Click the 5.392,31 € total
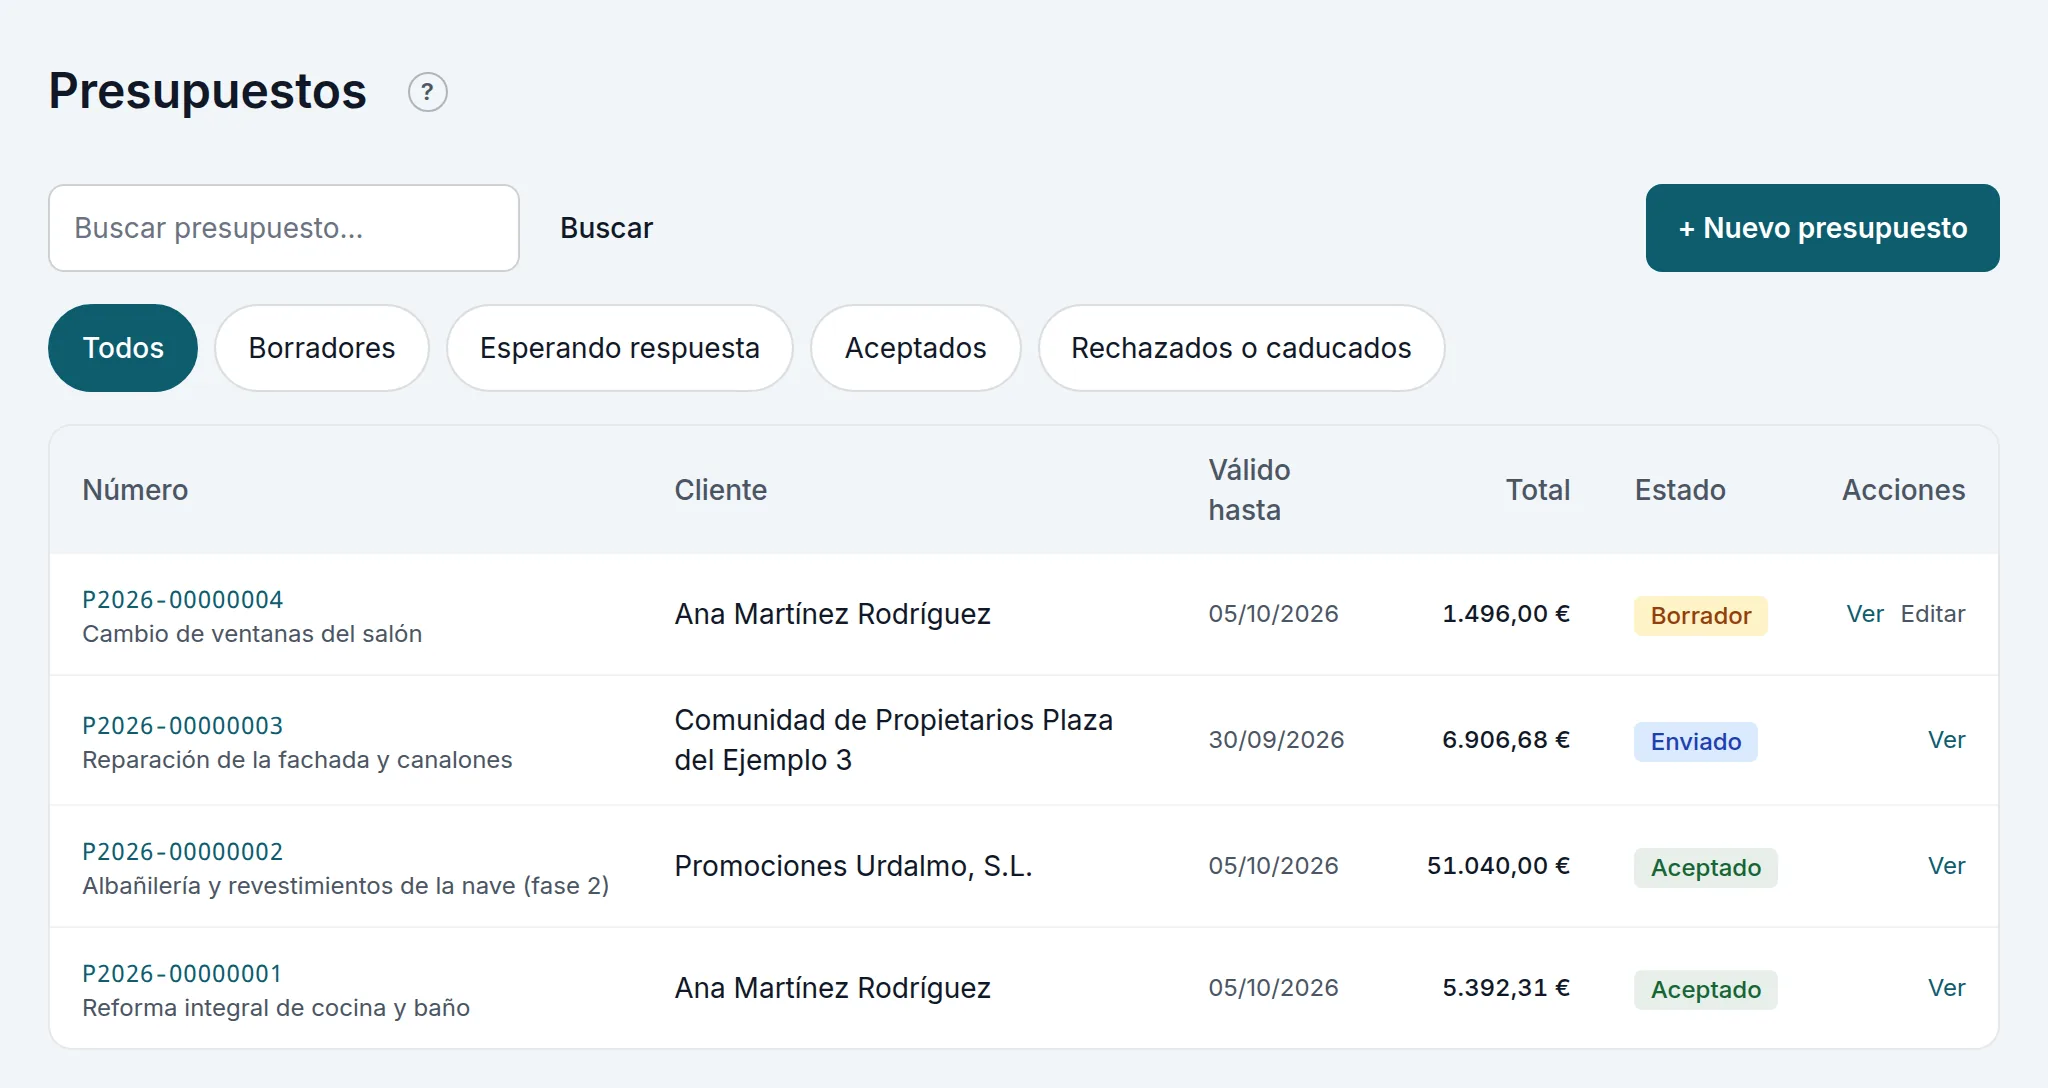Image resolution: width=2048 pixels, height=1088 pixels. point(1505,988)
